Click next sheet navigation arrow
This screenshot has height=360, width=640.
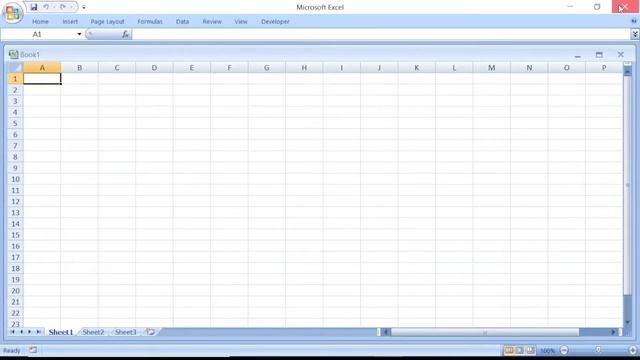pyautogui.click(x=29, y=332)
